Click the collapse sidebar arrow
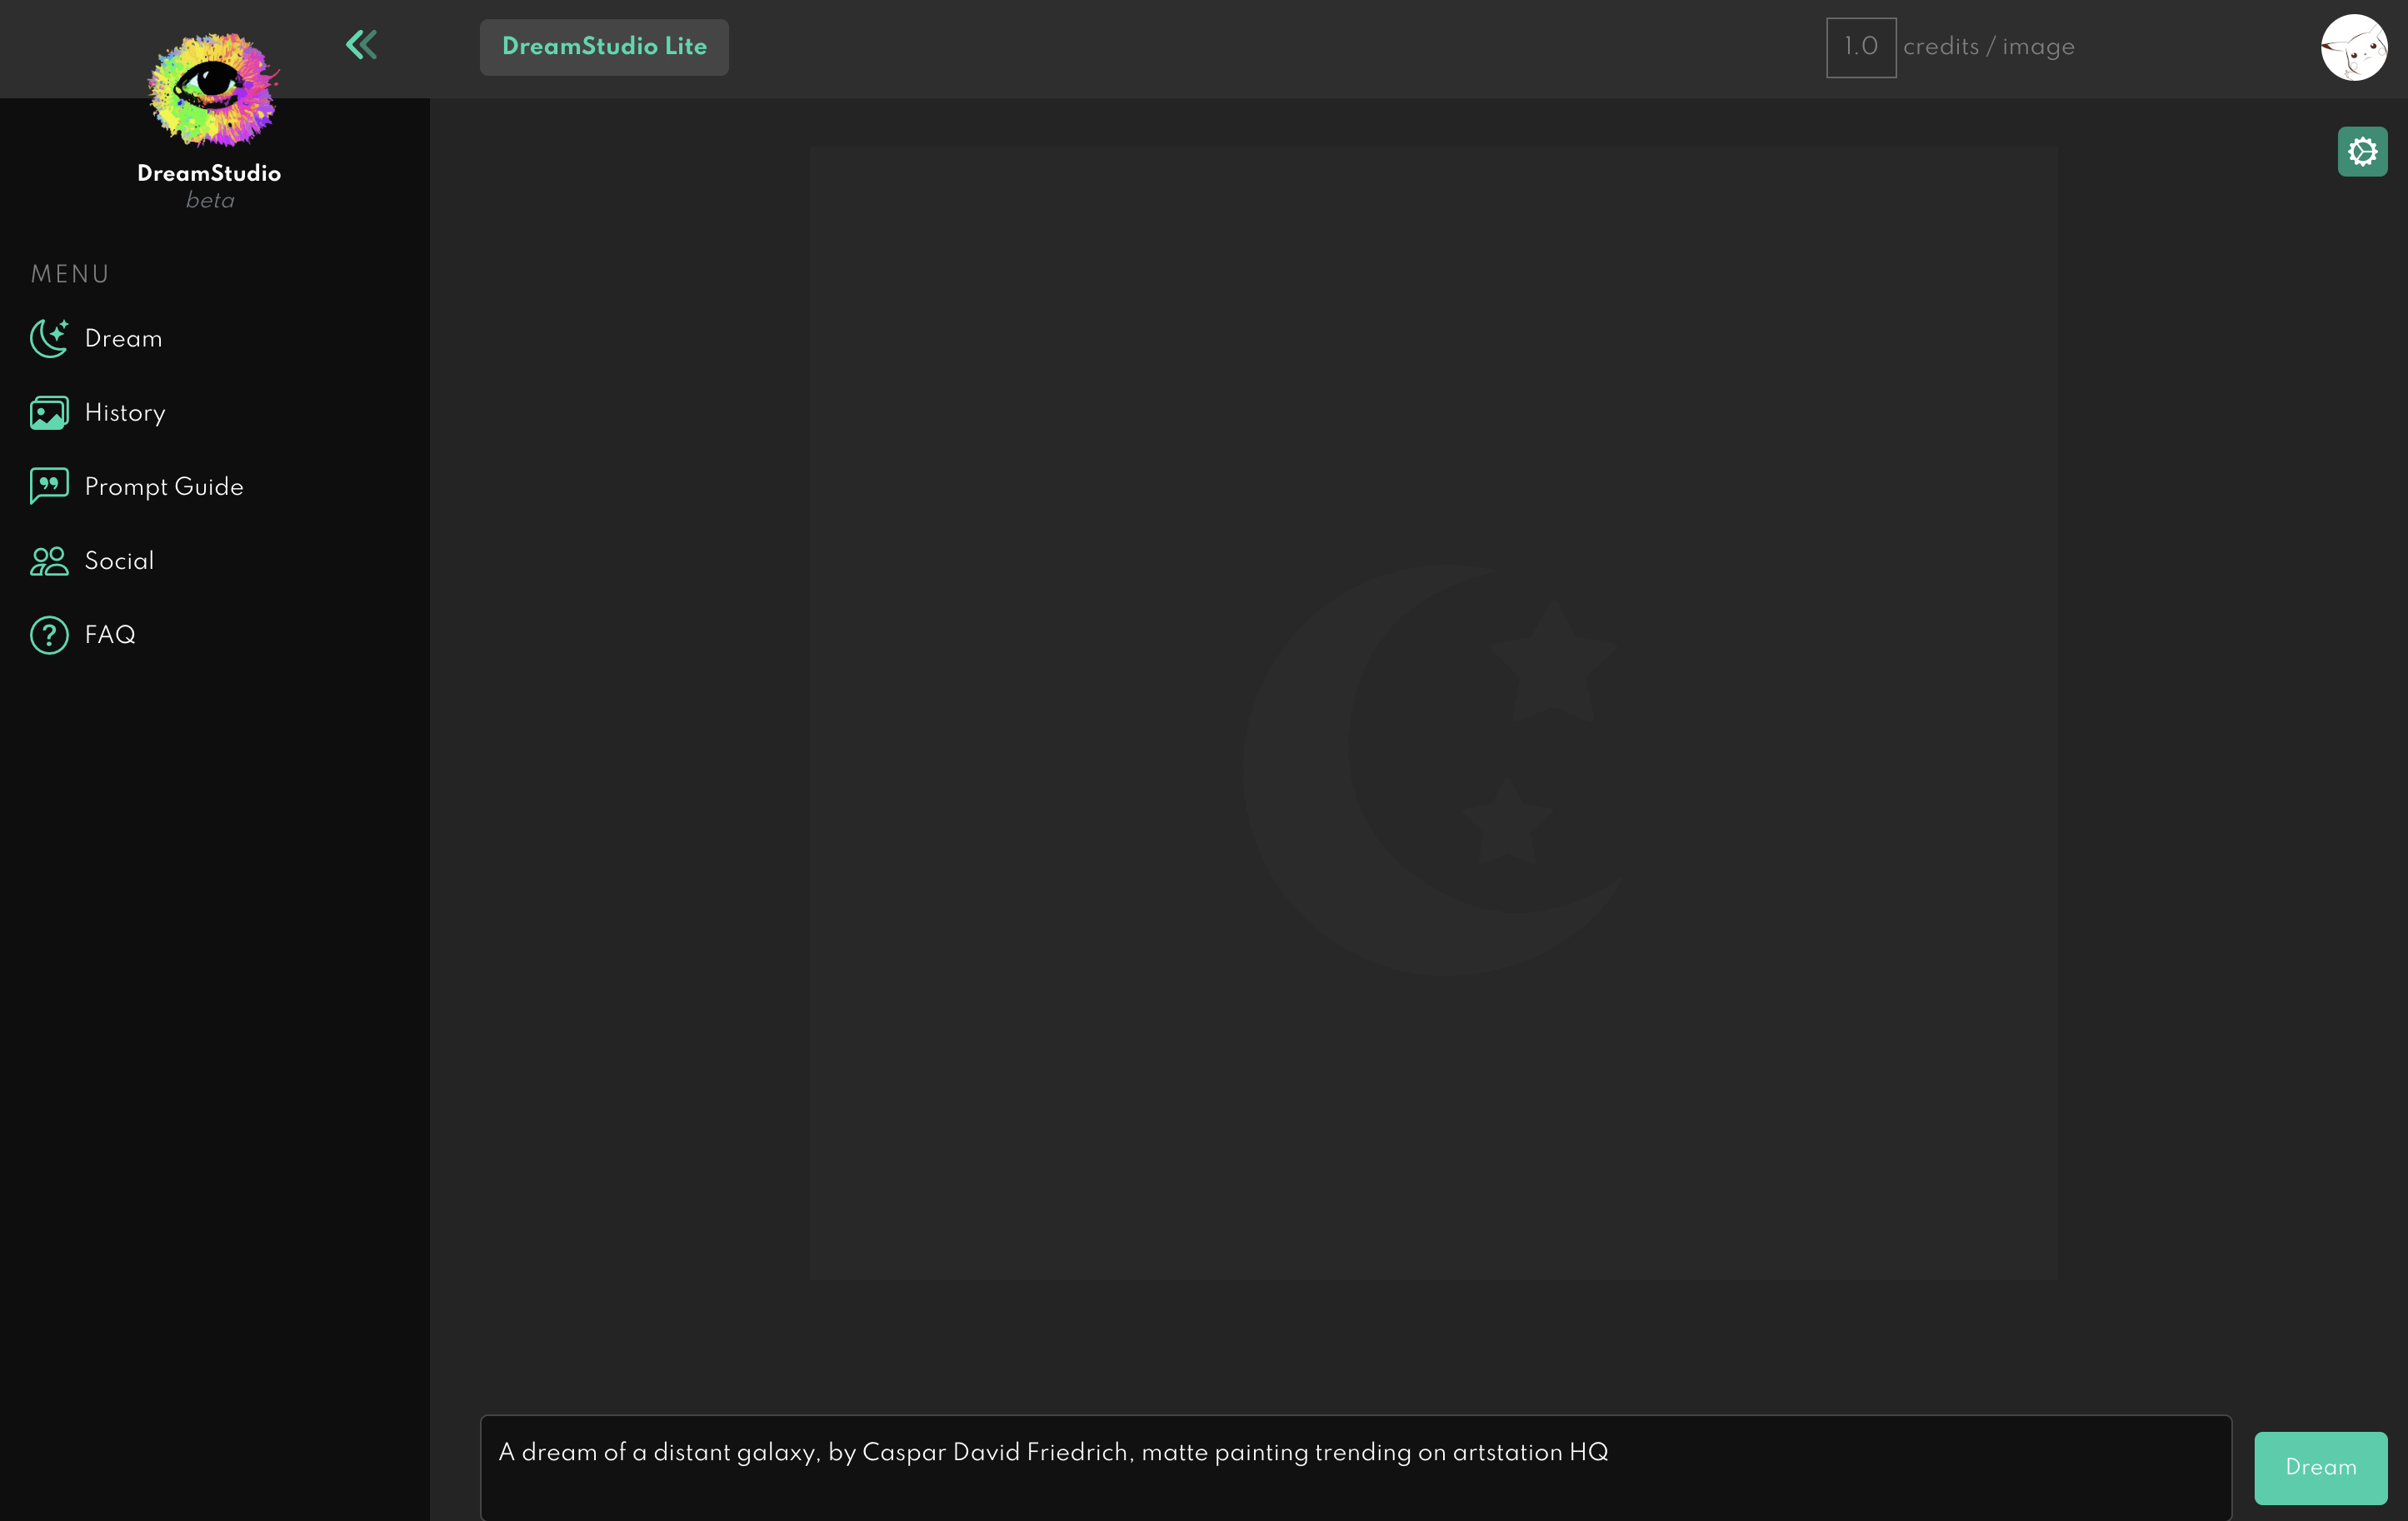Viewport: 2408px width, 1521px height. 362,46
